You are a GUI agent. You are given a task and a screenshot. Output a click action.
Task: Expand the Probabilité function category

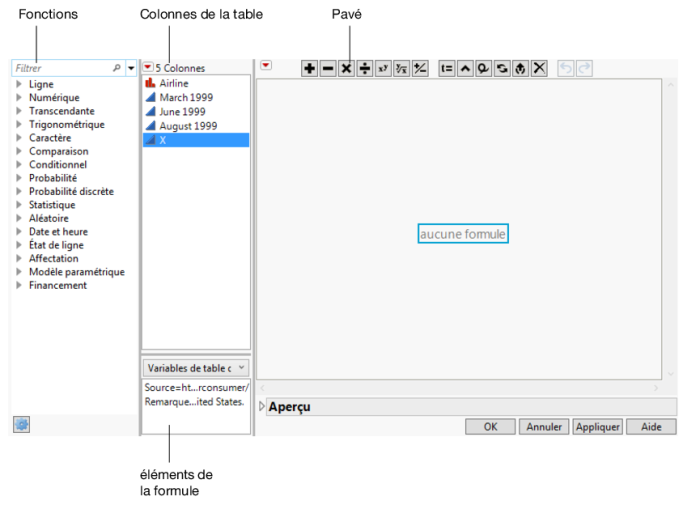[19, 178]
